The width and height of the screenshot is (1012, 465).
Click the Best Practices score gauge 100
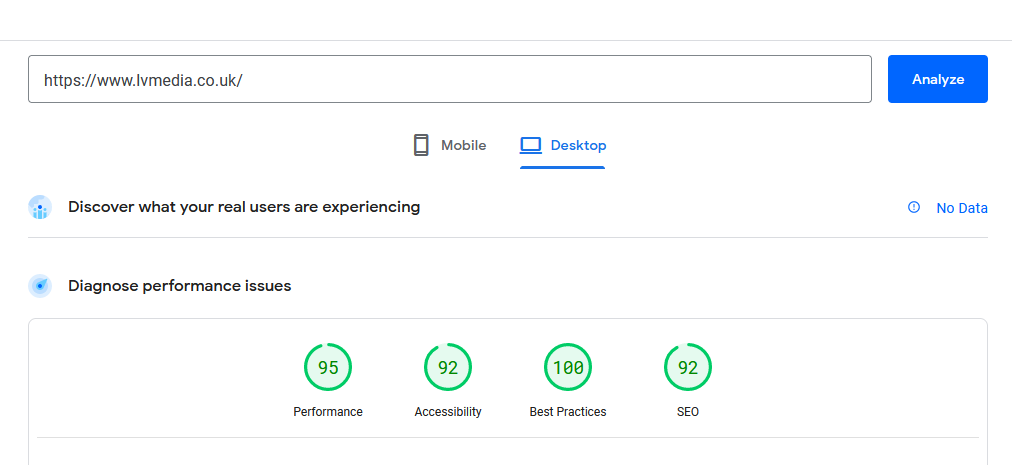click(568, 367)
